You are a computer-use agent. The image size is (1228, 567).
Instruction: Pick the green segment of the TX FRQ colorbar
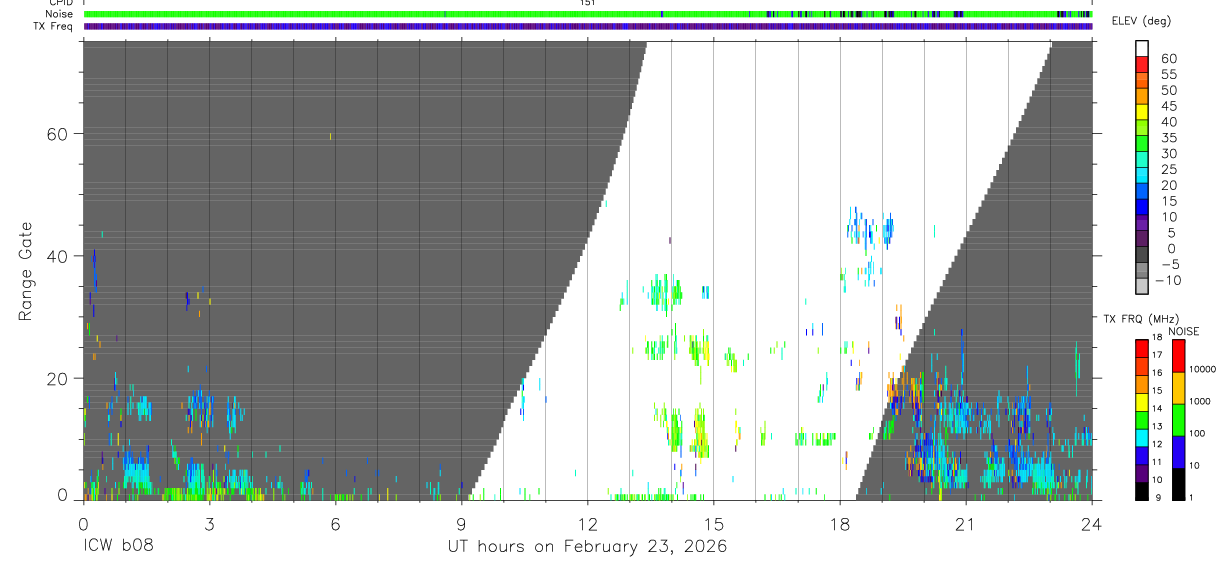pyautogui.click(x=1142, y=419)
